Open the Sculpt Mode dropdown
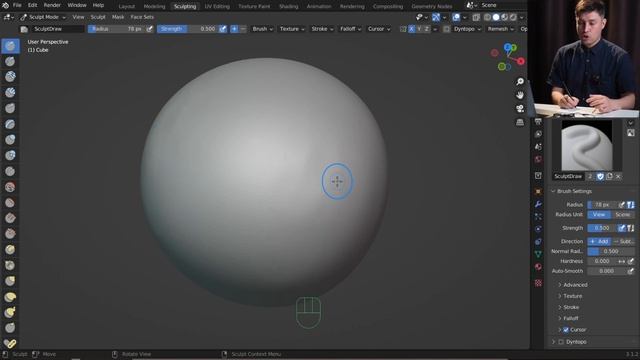The image size is (640, 360). tap(43, 17)
